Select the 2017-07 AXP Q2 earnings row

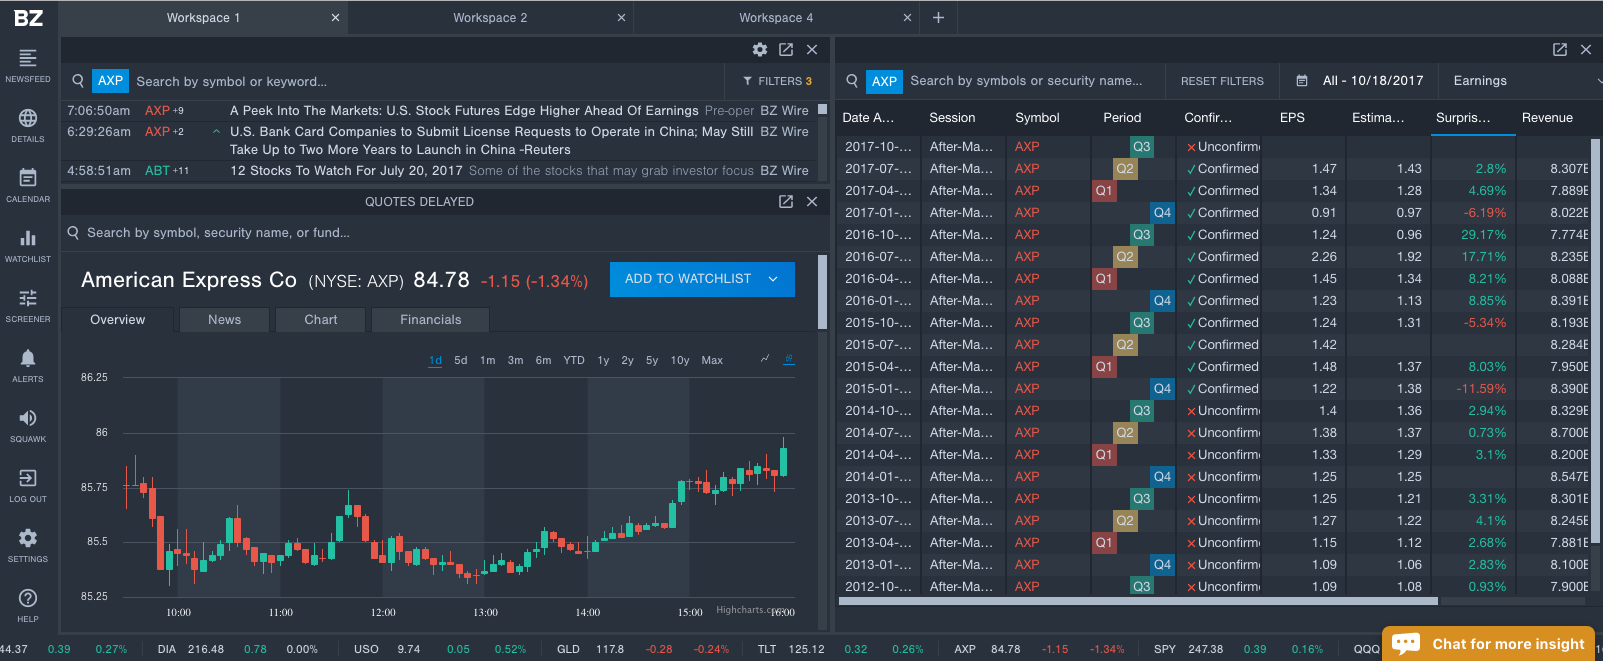tap(1215, 169)
